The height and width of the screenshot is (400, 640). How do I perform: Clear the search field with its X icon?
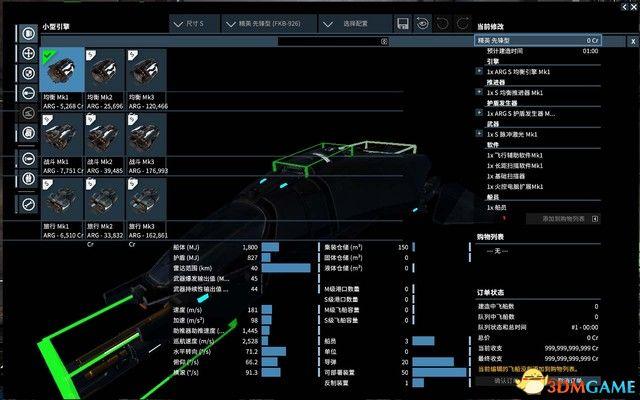(x=384, y=41)
